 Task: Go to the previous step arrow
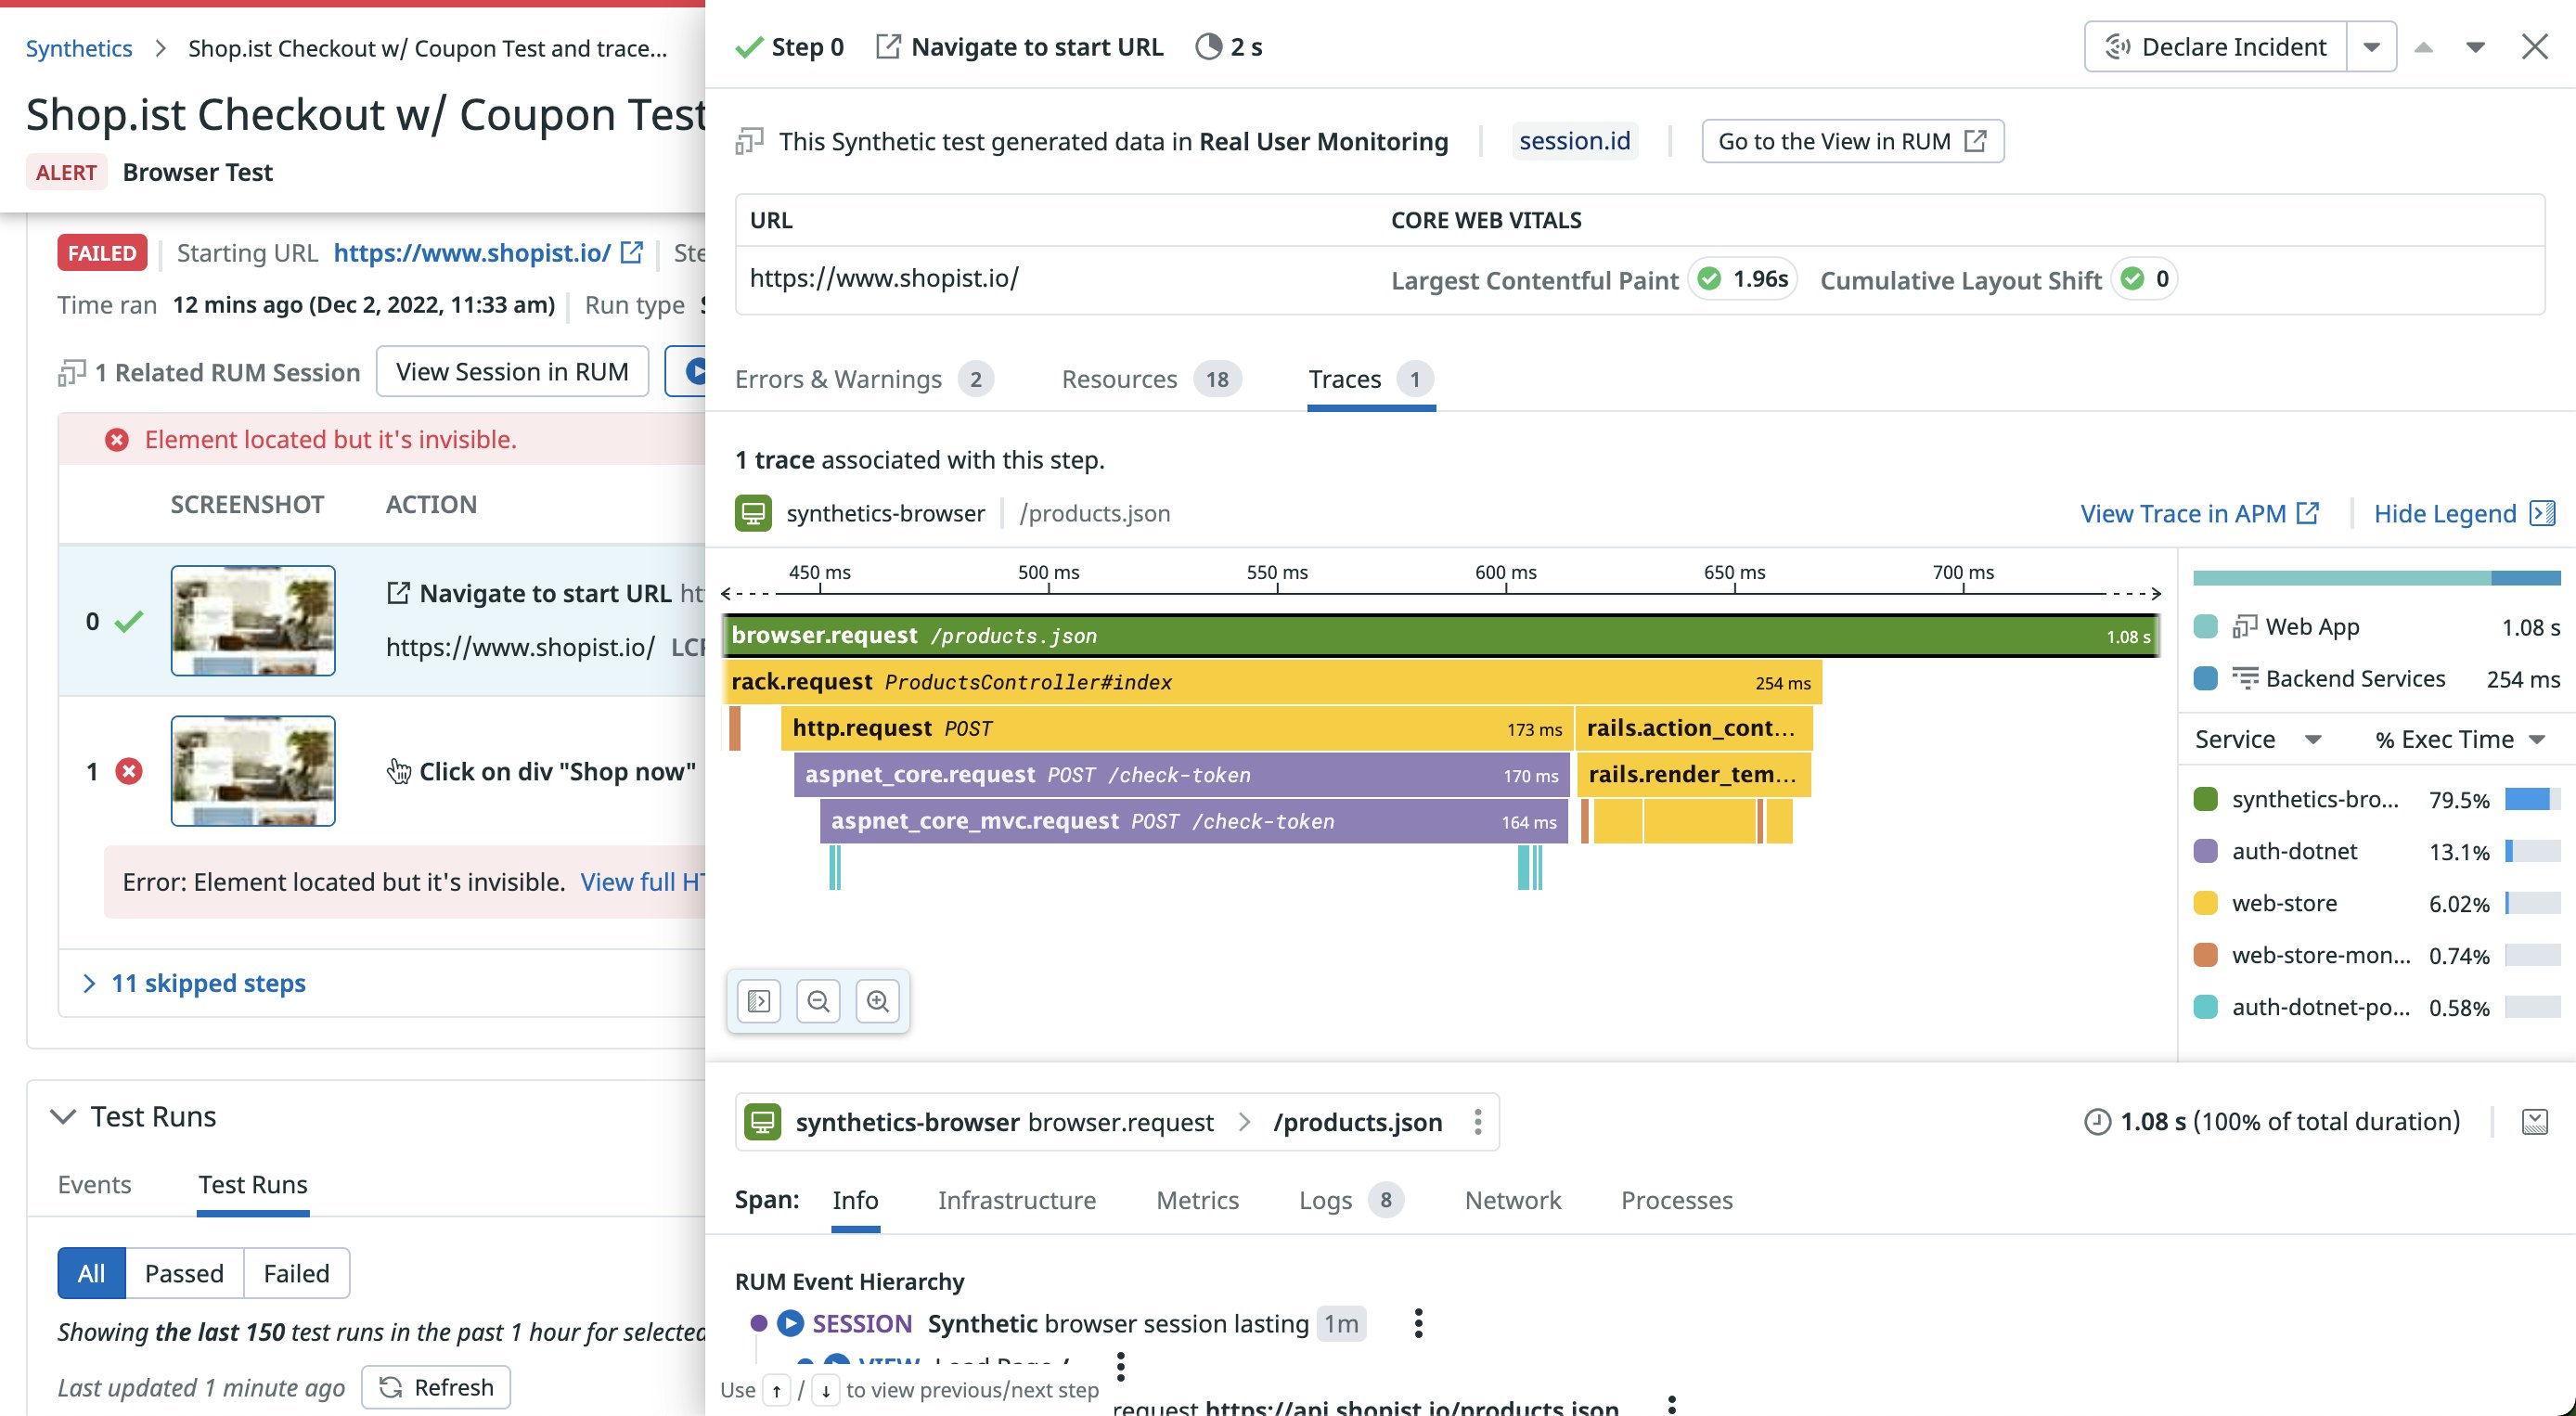[2423, 47]
